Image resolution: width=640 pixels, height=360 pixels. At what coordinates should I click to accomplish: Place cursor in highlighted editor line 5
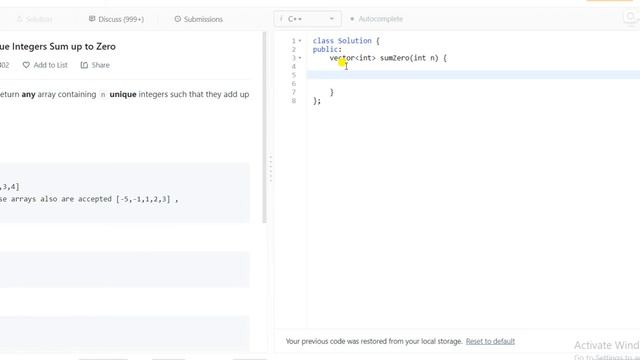pos(473,75)
